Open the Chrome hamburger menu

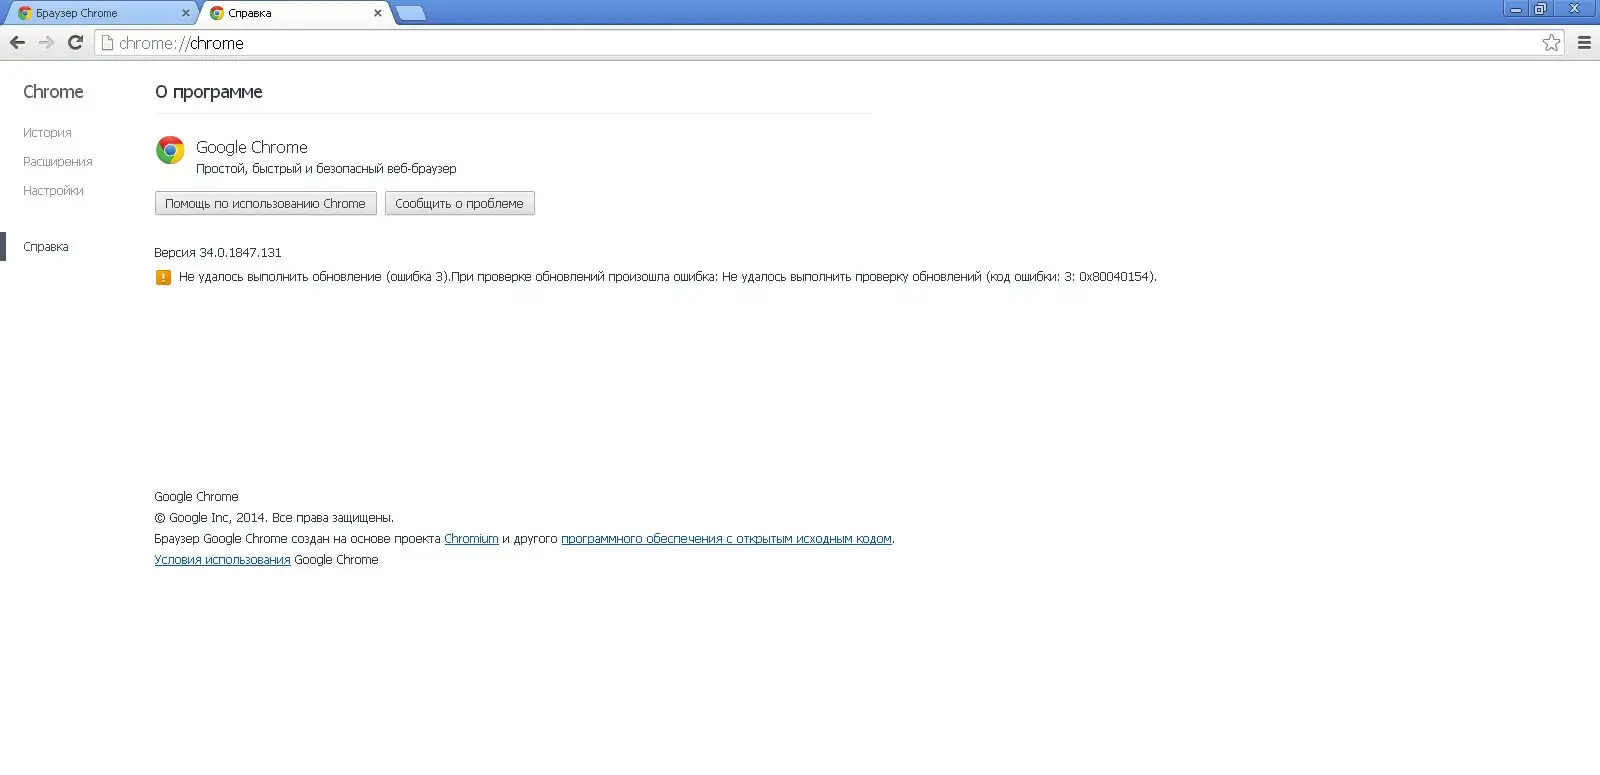coord(1584,42)
